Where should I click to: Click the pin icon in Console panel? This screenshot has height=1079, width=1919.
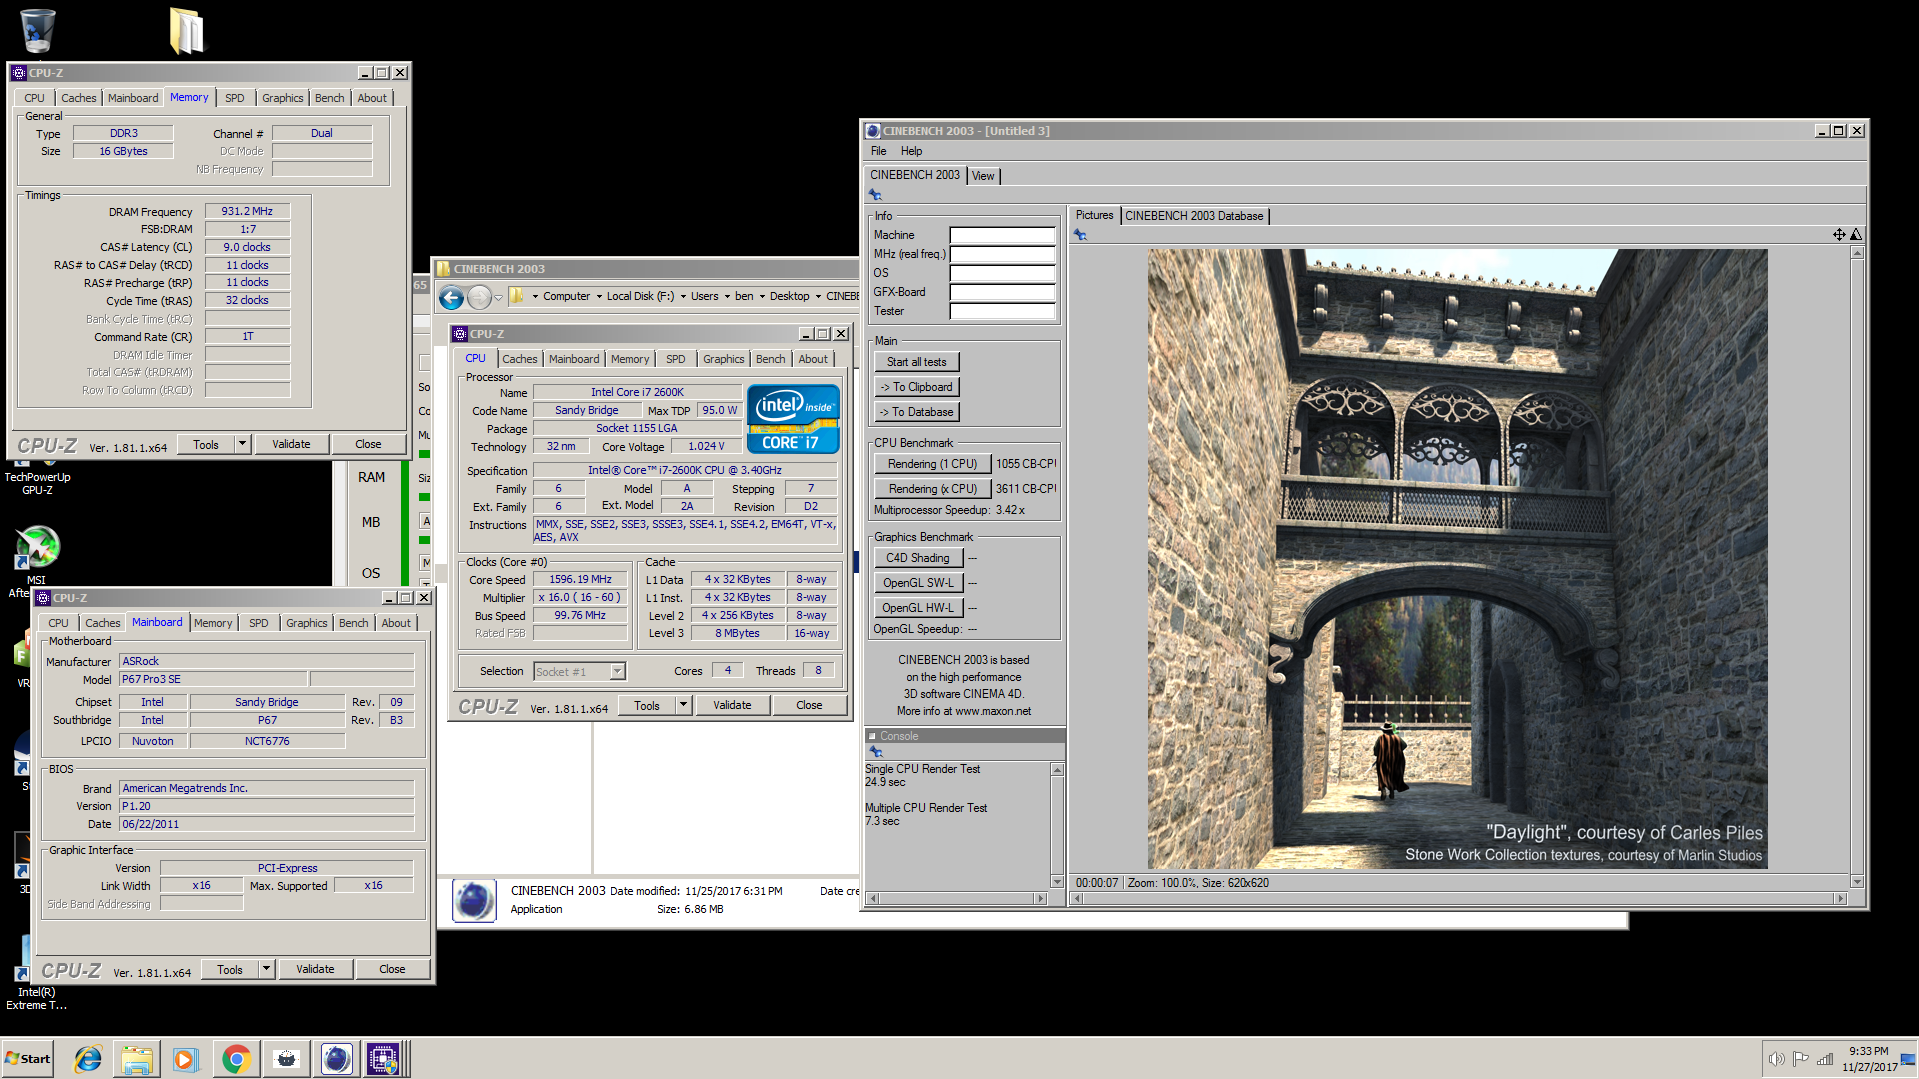[876, 751]
